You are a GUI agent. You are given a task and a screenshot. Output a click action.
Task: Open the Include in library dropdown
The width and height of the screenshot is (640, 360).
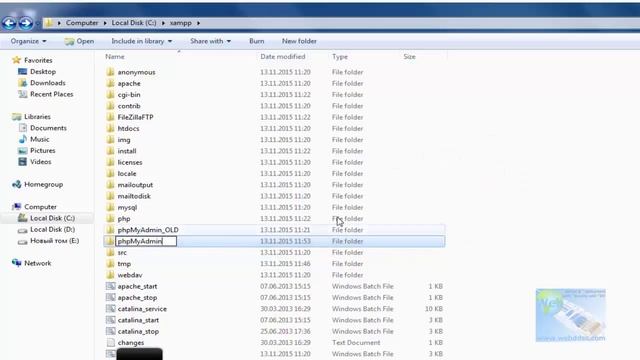[x=142, y=41]
